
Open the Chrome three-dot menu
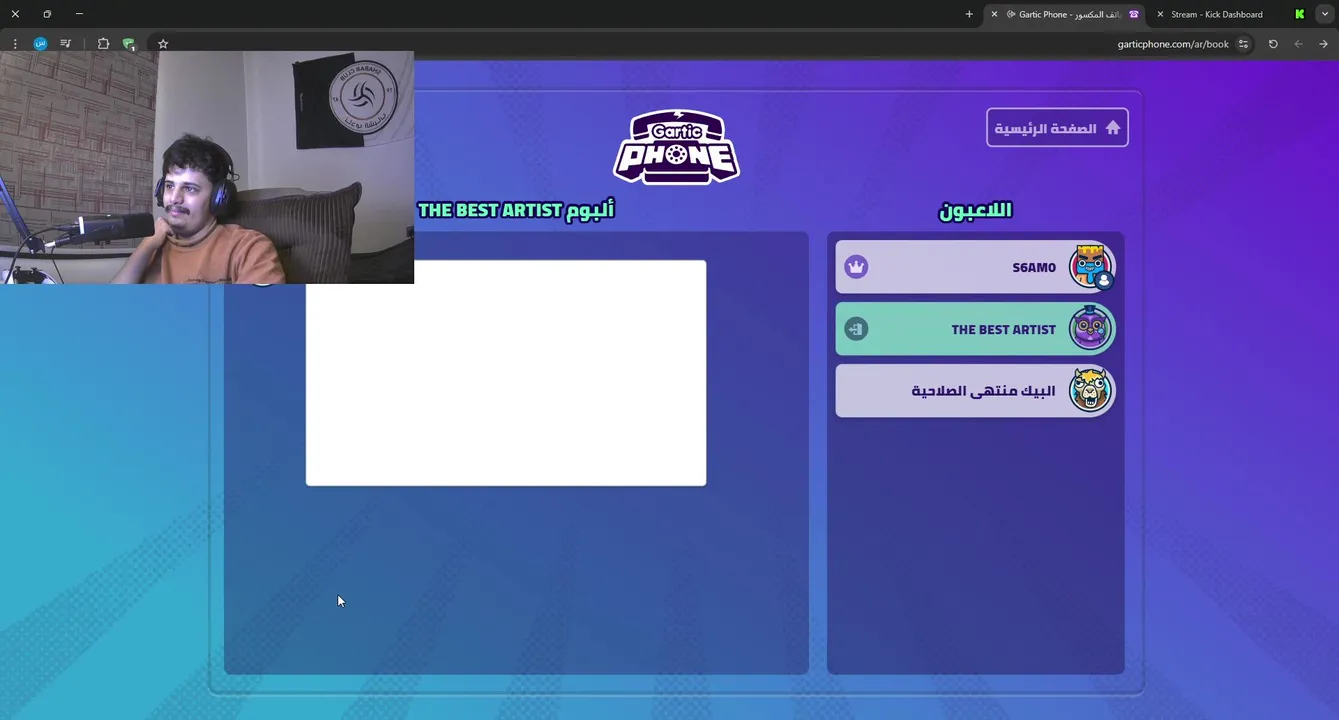tap(15, 44)
